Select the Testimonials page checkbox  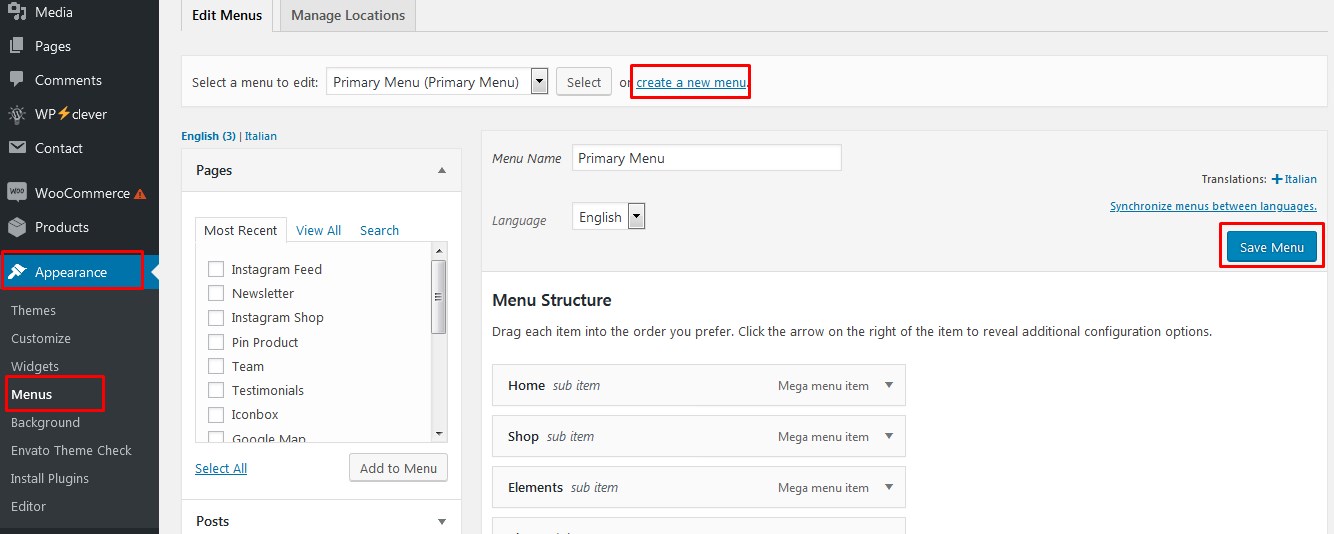[215, 390]
